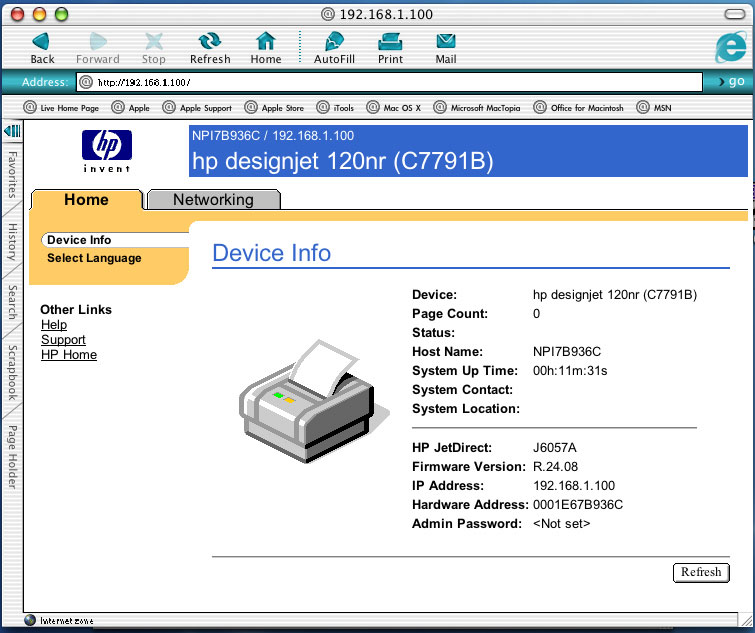755x633 pixels.
Task: Follow the HP Home link
Action: [x=69, y=355]
